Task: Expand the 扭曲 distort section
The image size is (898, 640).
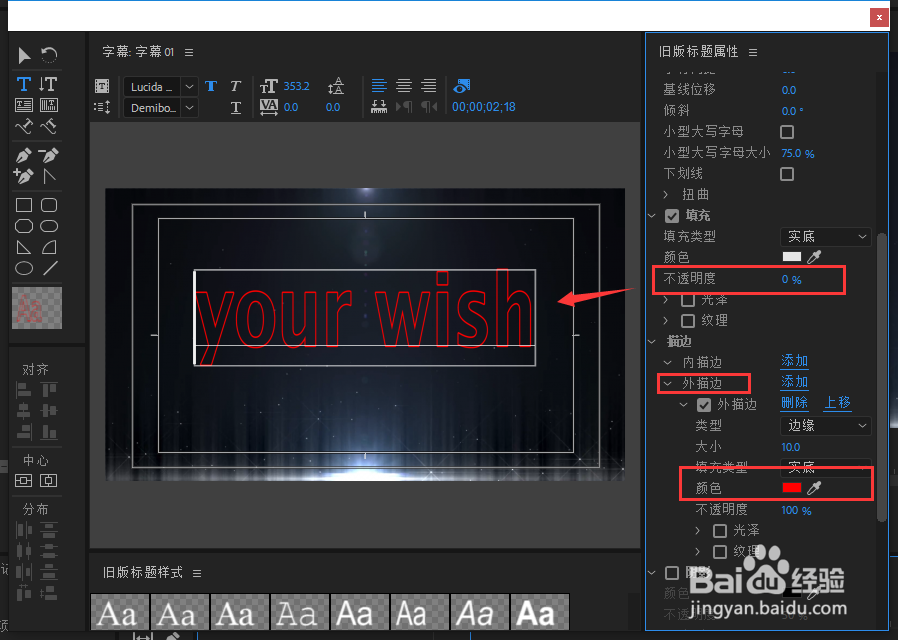Action: (665, 195)
